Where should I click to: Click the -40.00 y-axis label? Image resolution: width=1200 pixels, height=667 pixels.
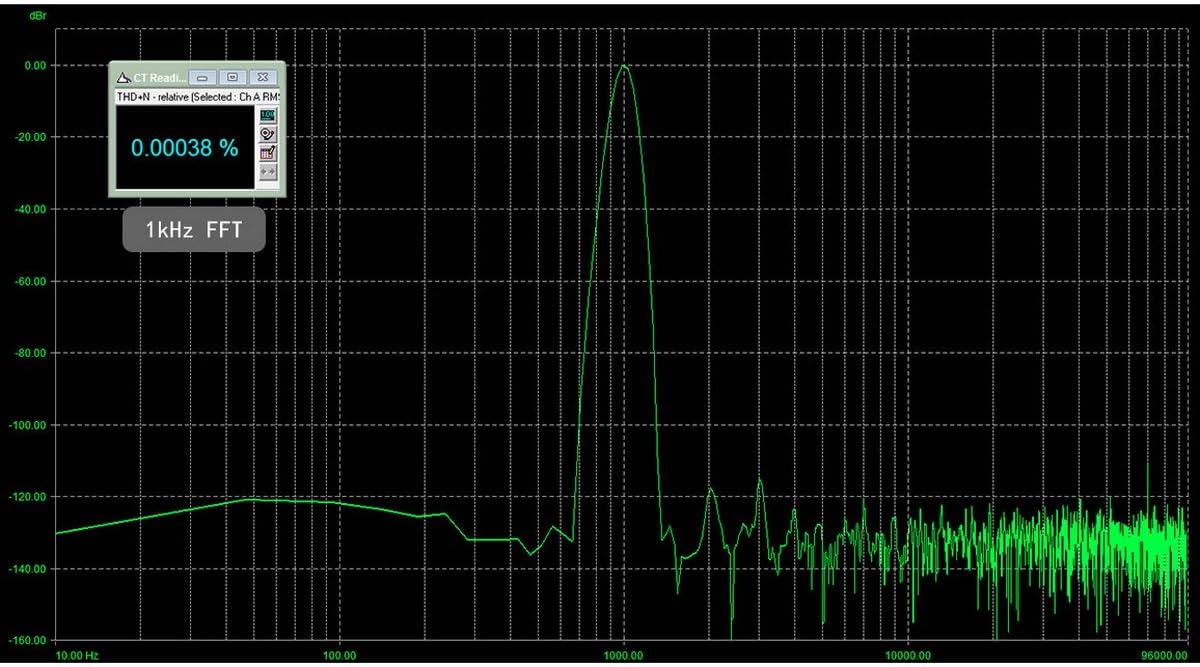tap(29, 209)
